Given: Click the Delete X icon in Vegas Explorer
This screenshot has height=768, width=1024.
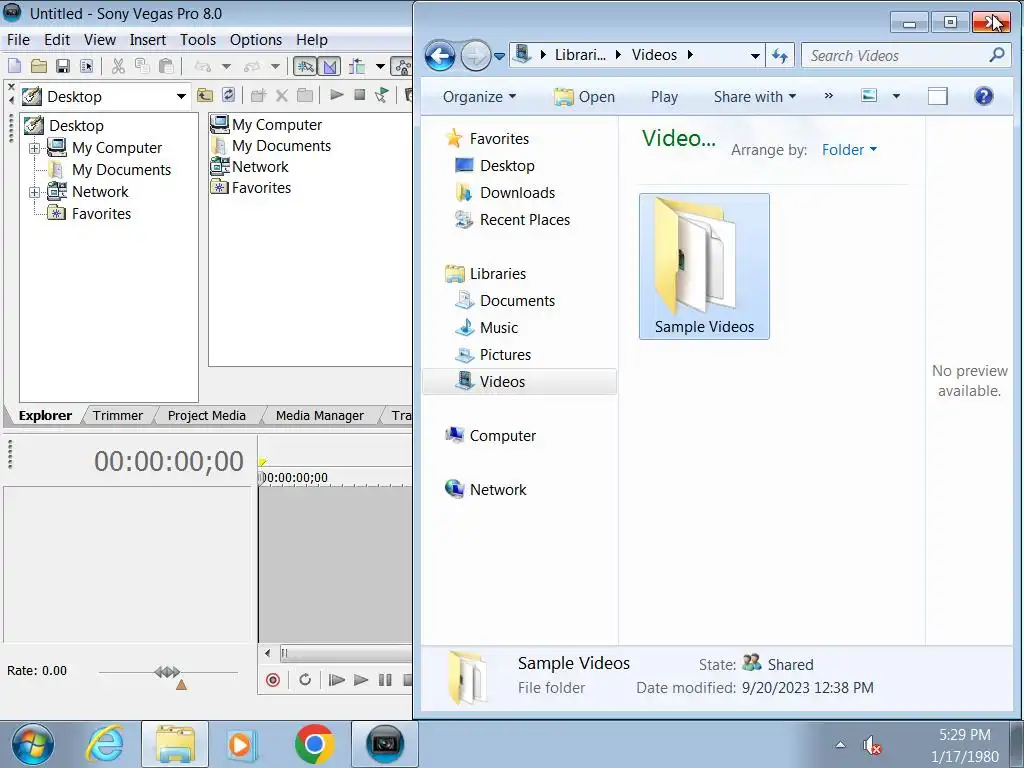Looking at the screenshot, I should click(x=281, y=95).
